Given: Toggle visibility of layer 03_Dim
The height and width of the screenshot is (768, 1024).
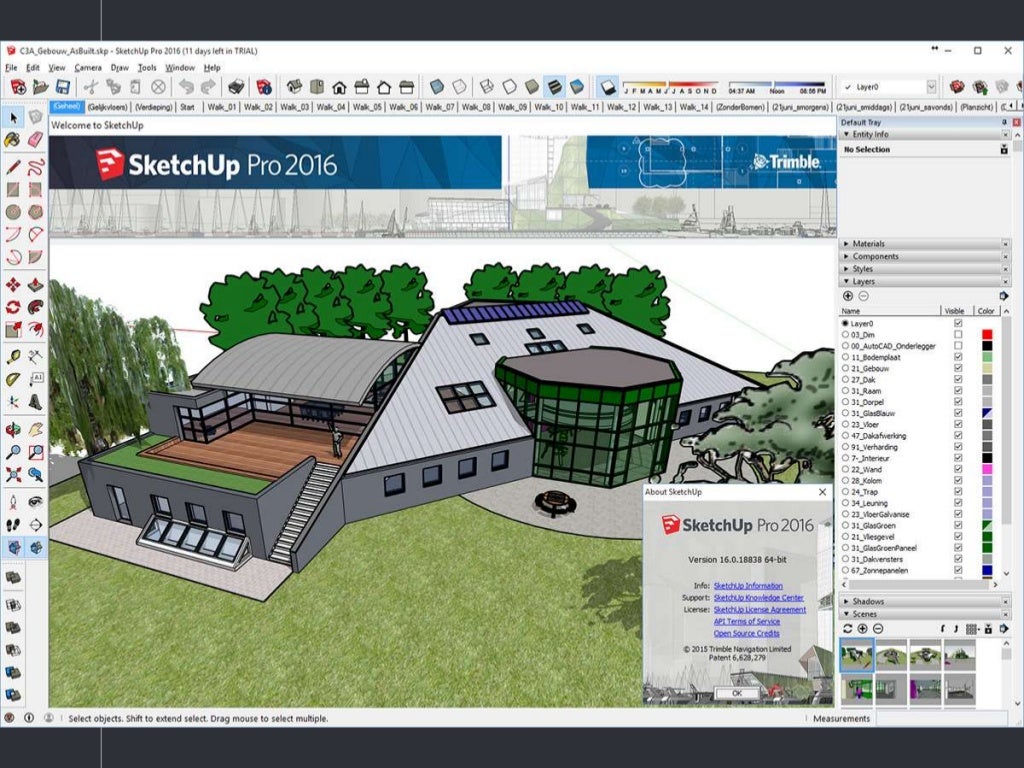Looking at the screenshot, I should point(958,334).
